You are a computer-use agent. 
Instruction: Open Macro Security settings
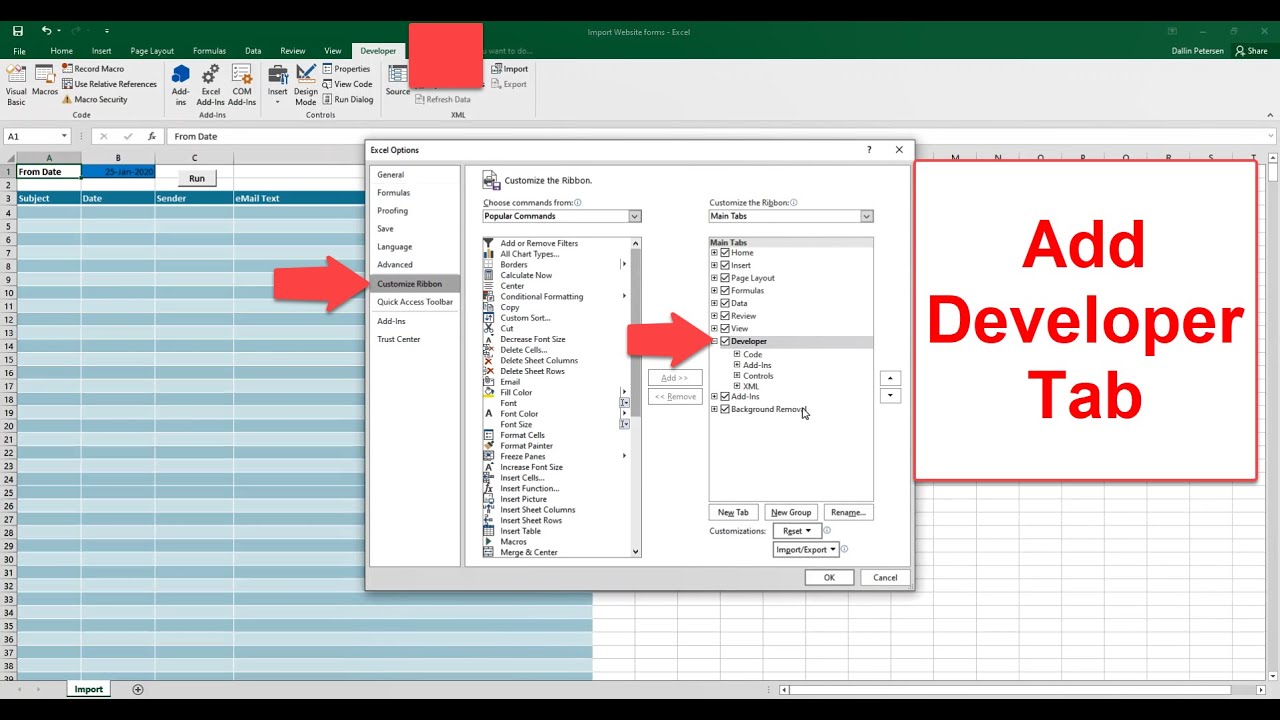94,99
